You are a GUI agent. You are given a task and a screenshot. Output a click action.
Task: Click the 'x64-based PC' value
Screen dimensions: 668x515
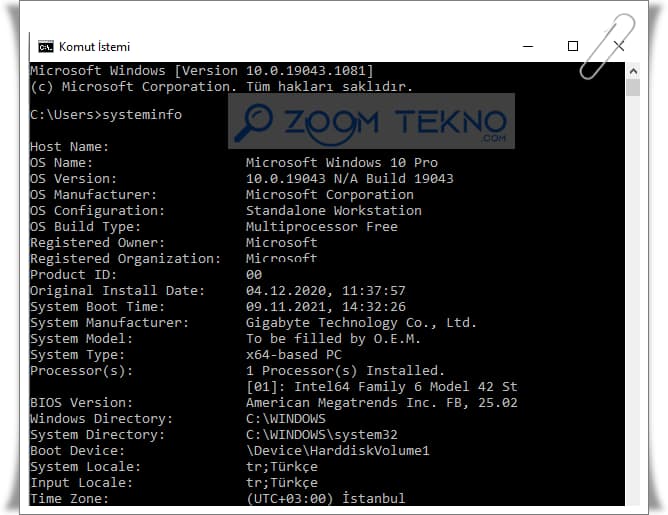point(294,355)
